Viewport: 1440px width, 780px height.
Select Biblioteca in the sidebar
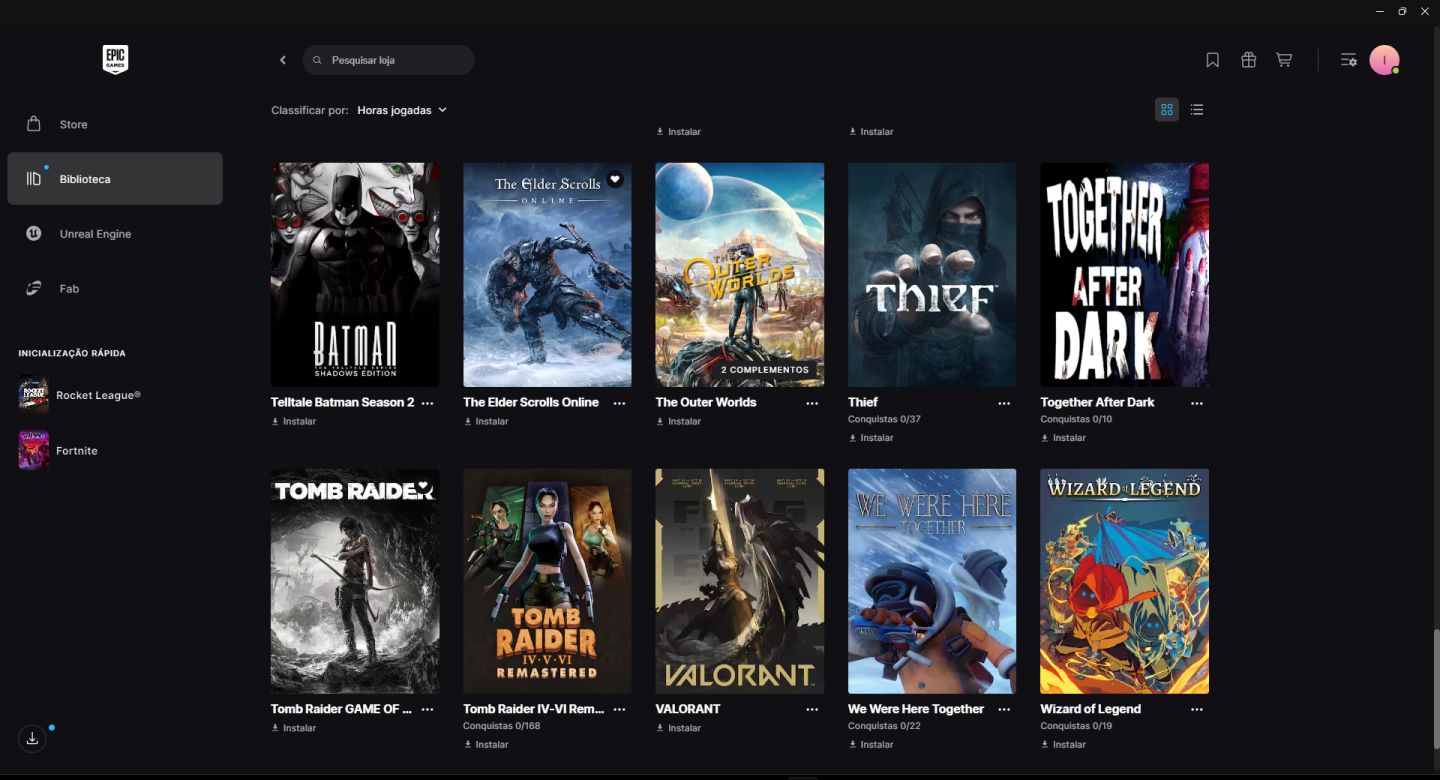pyautogui.click(x=115, y=179)
